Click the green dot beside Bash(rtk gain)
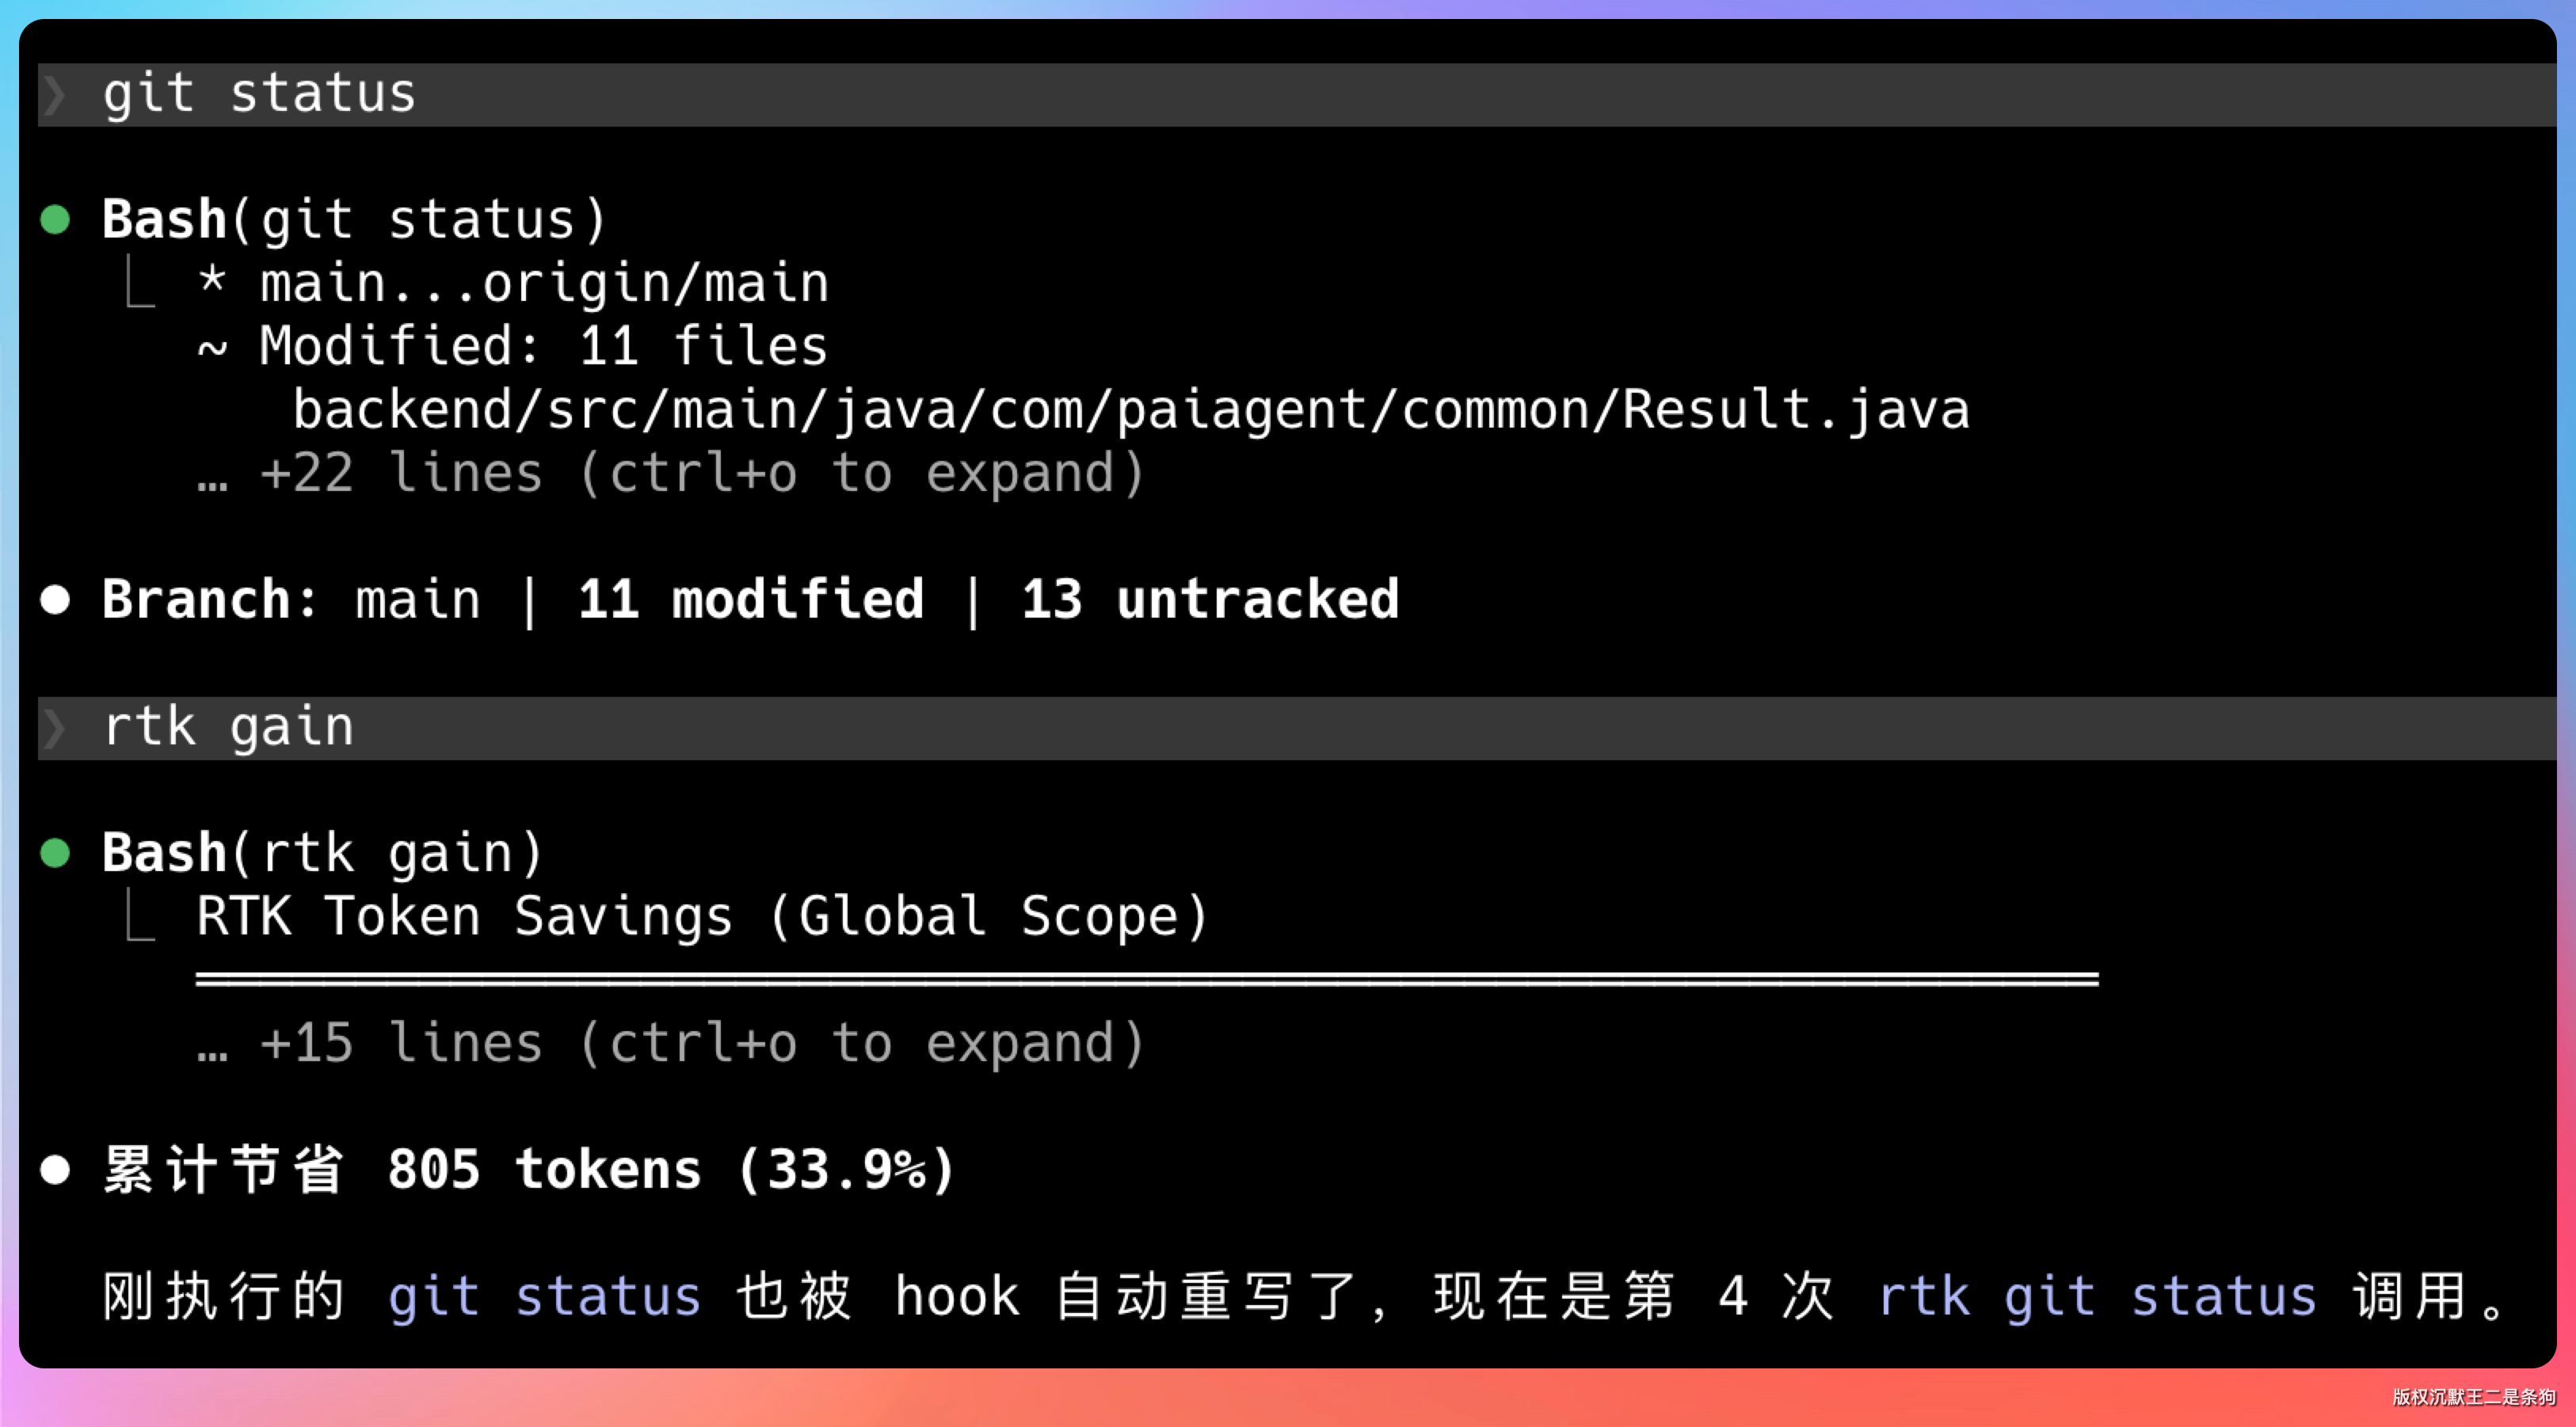Screen dimensions: 2576x1427 coord(55,853)
